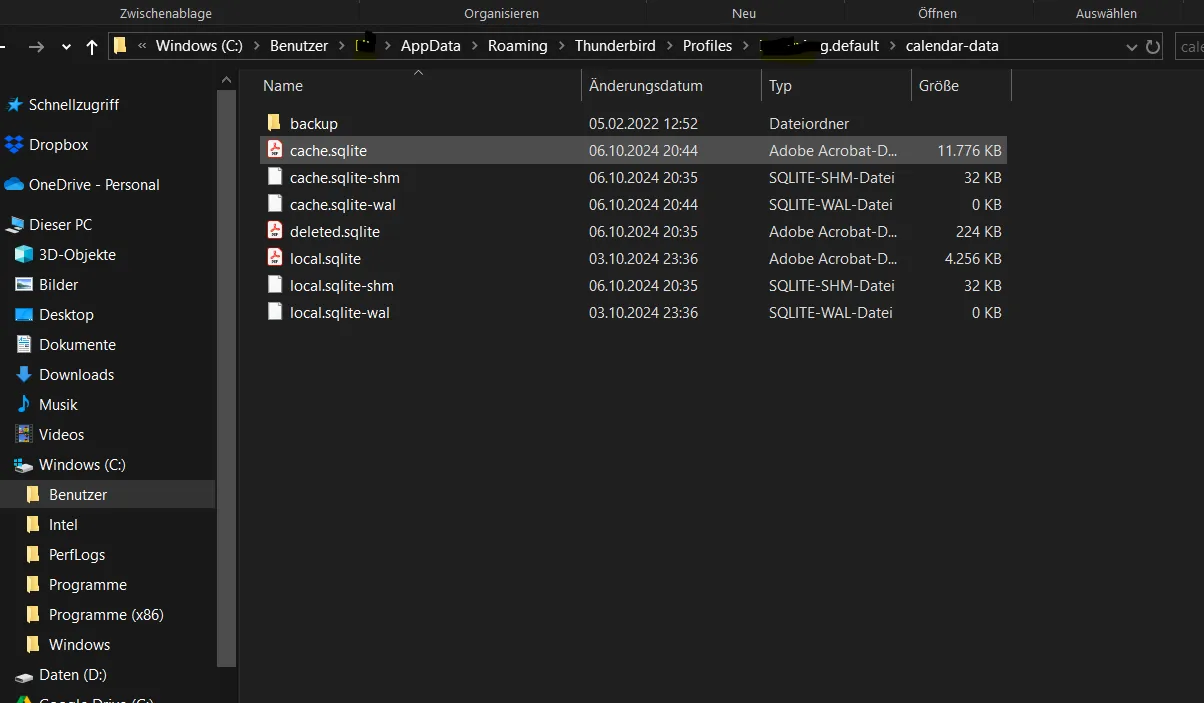Click the up-one-level arrow
Screen dimensions: 1204x703
click(x=92, y=47)
